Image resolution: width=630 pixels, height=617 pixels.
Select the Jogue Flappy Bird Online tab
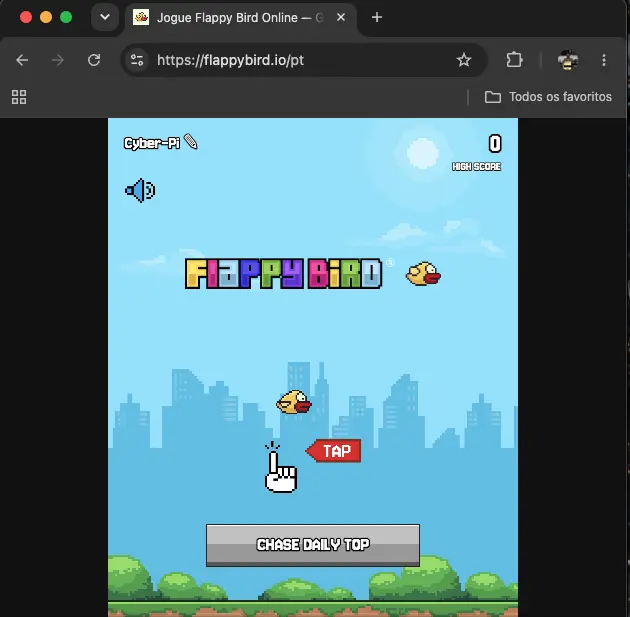[x=241, y=18]
